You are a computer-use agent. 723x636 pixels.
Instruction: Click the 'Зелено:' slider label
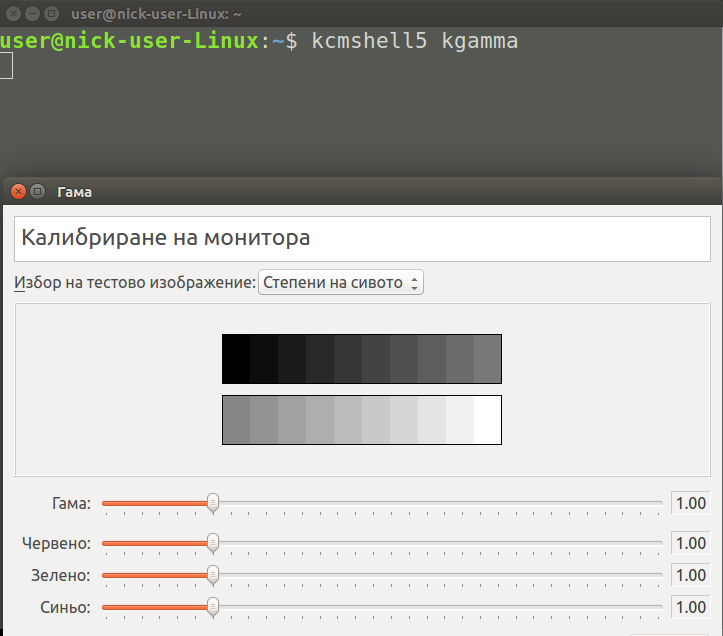click(60, 575)
